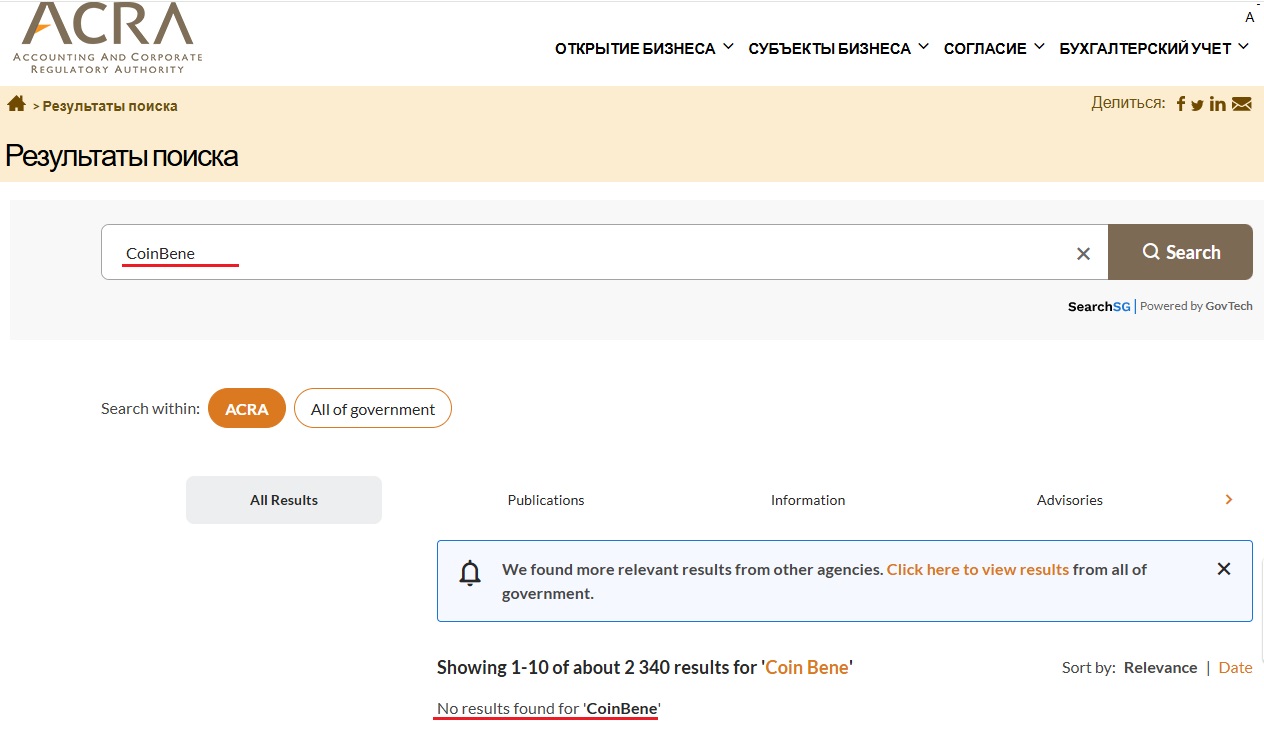The height and width of the screenshot is (732, 1264).
Task: Click the Search within label
Action: (x=150, y=408)
